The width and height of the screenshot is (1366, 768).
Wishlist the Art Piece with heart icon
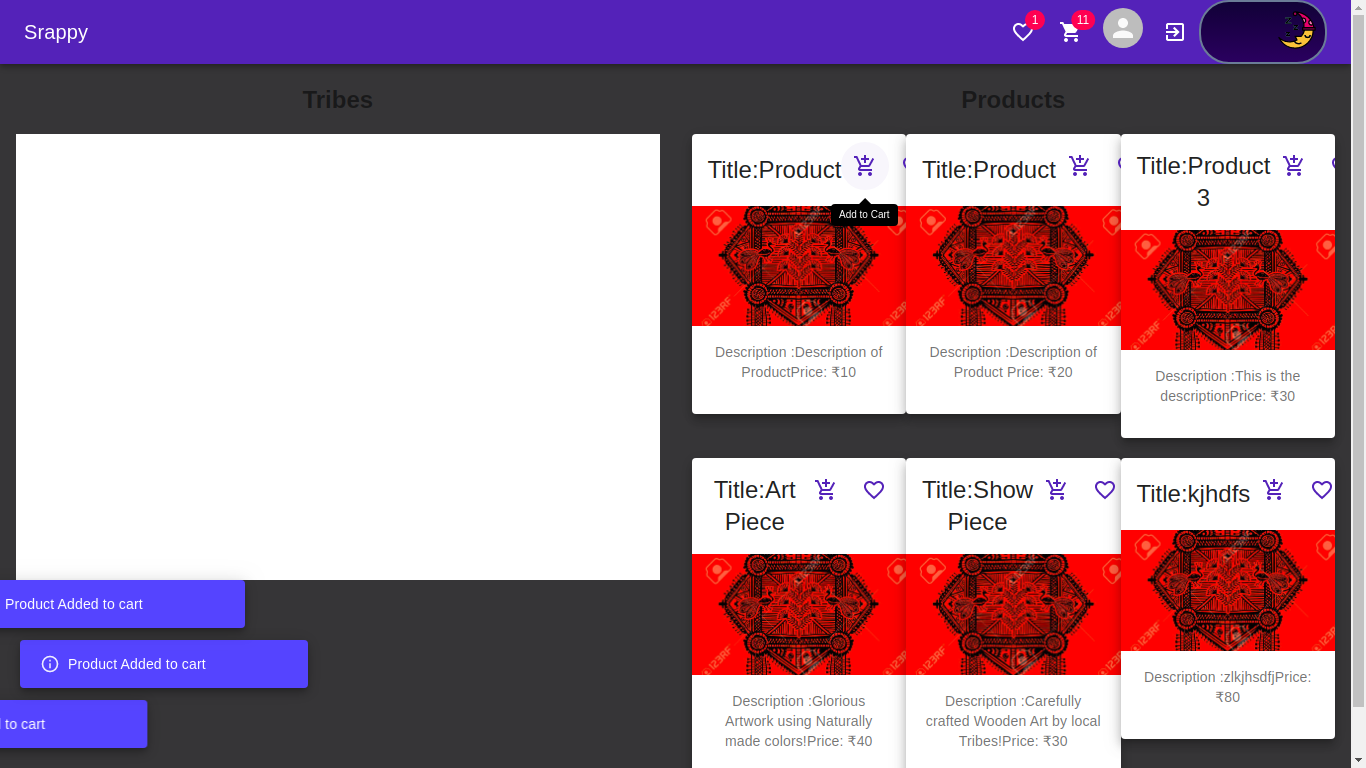[x=874, y=490]
